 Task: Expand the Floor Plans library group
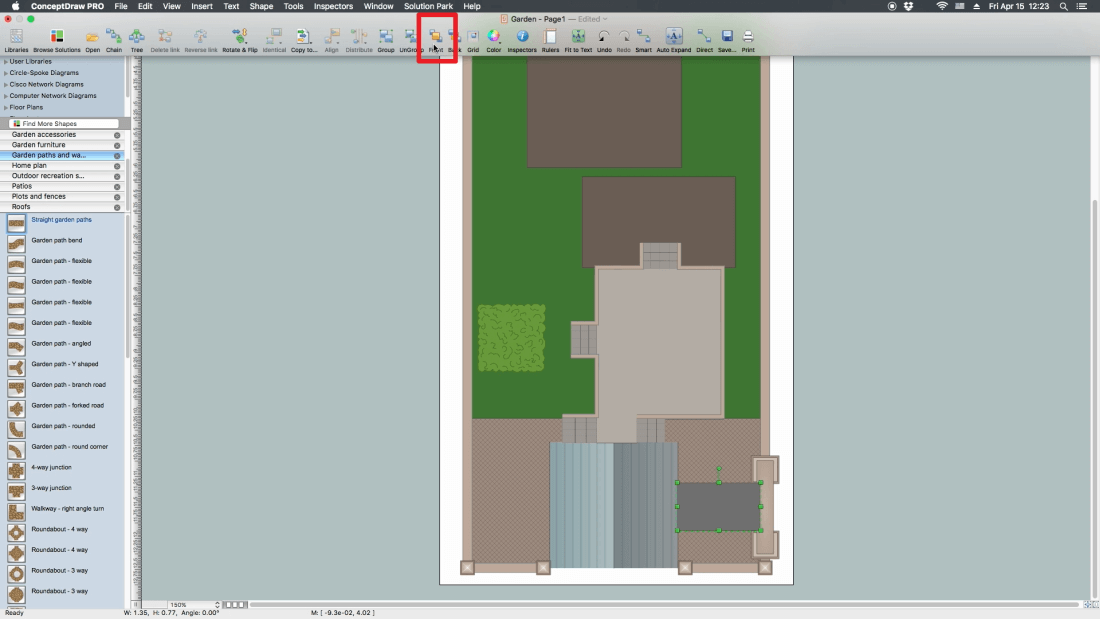coord(6,107)
